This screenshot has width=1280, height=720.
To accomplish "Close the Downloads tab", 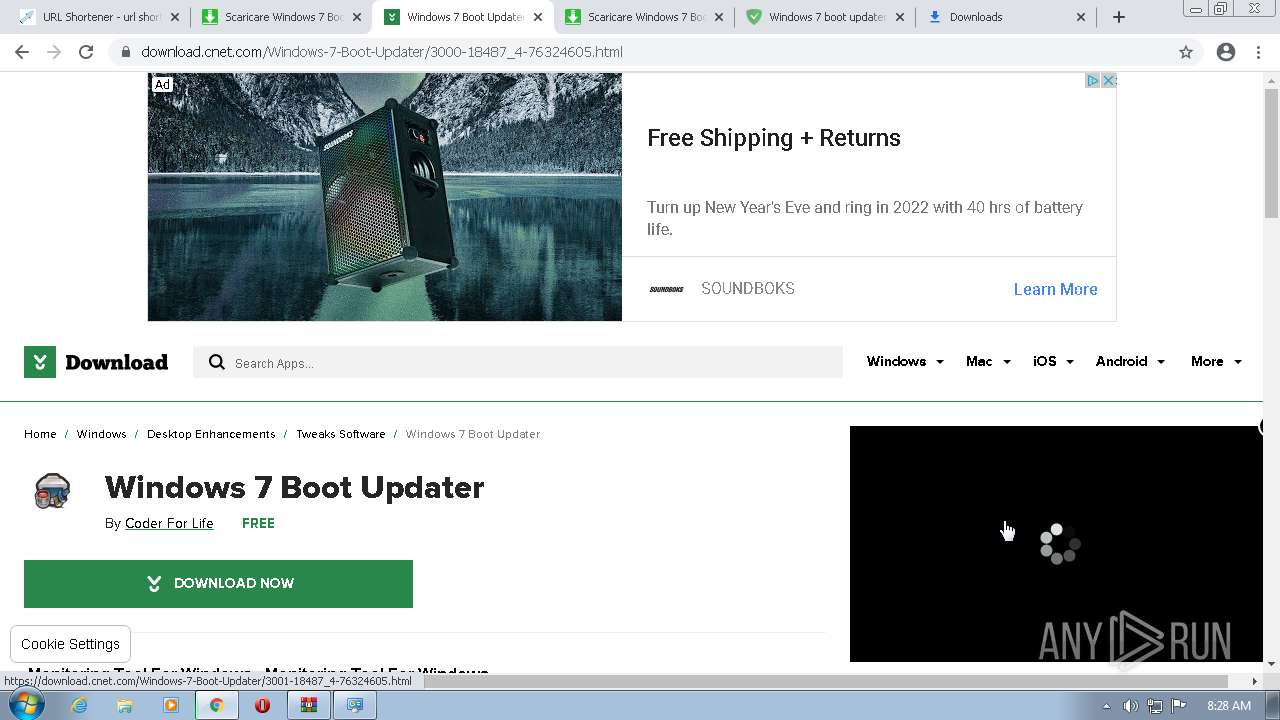I will point(1081,17).
